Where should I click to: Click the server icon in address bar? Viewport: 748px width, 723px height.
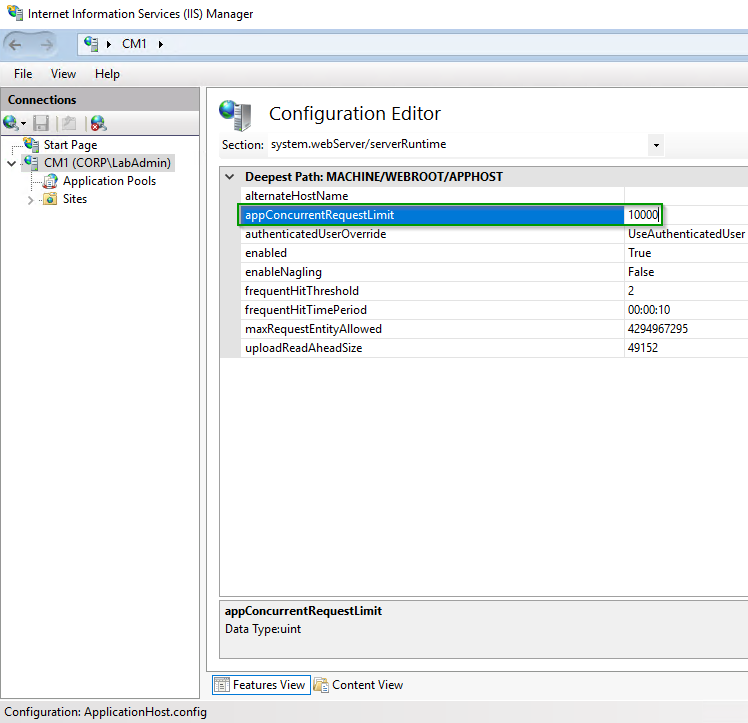click(x=91, y=44)
